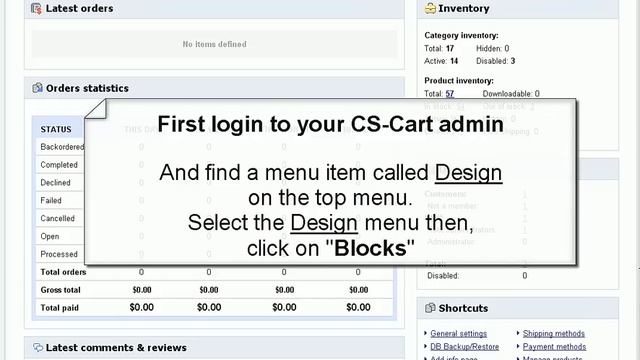Click the STATUS column header

pyautogui.click(x=56, y=129)
